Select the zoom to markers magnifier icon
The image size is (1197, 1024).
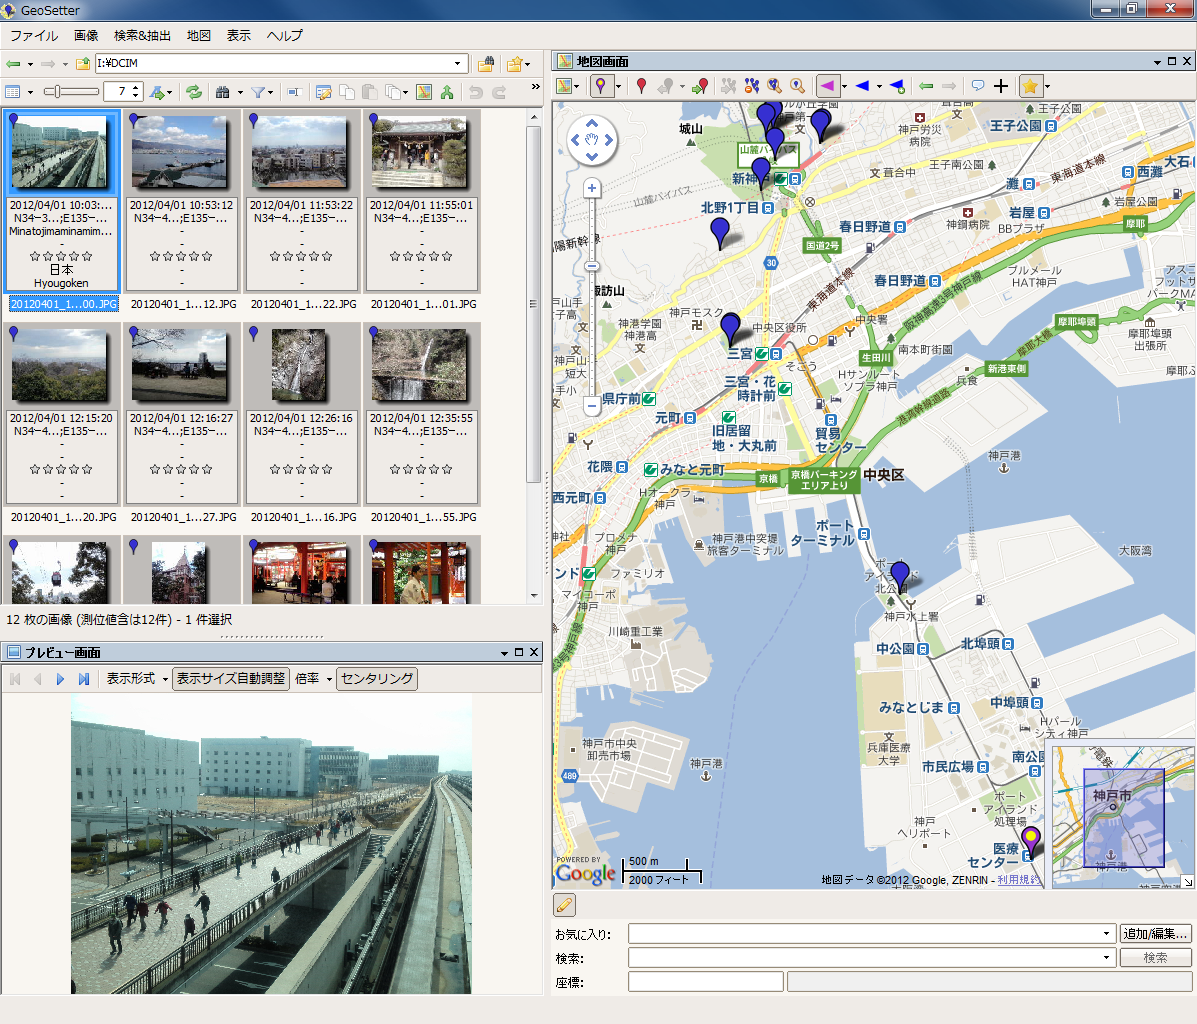[x=772, y=86]
